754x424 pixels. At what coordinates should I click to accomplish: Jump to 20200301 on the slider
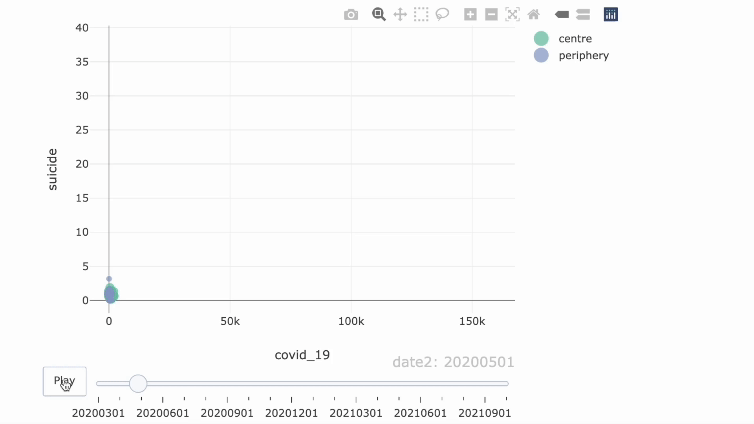(98, 383)
